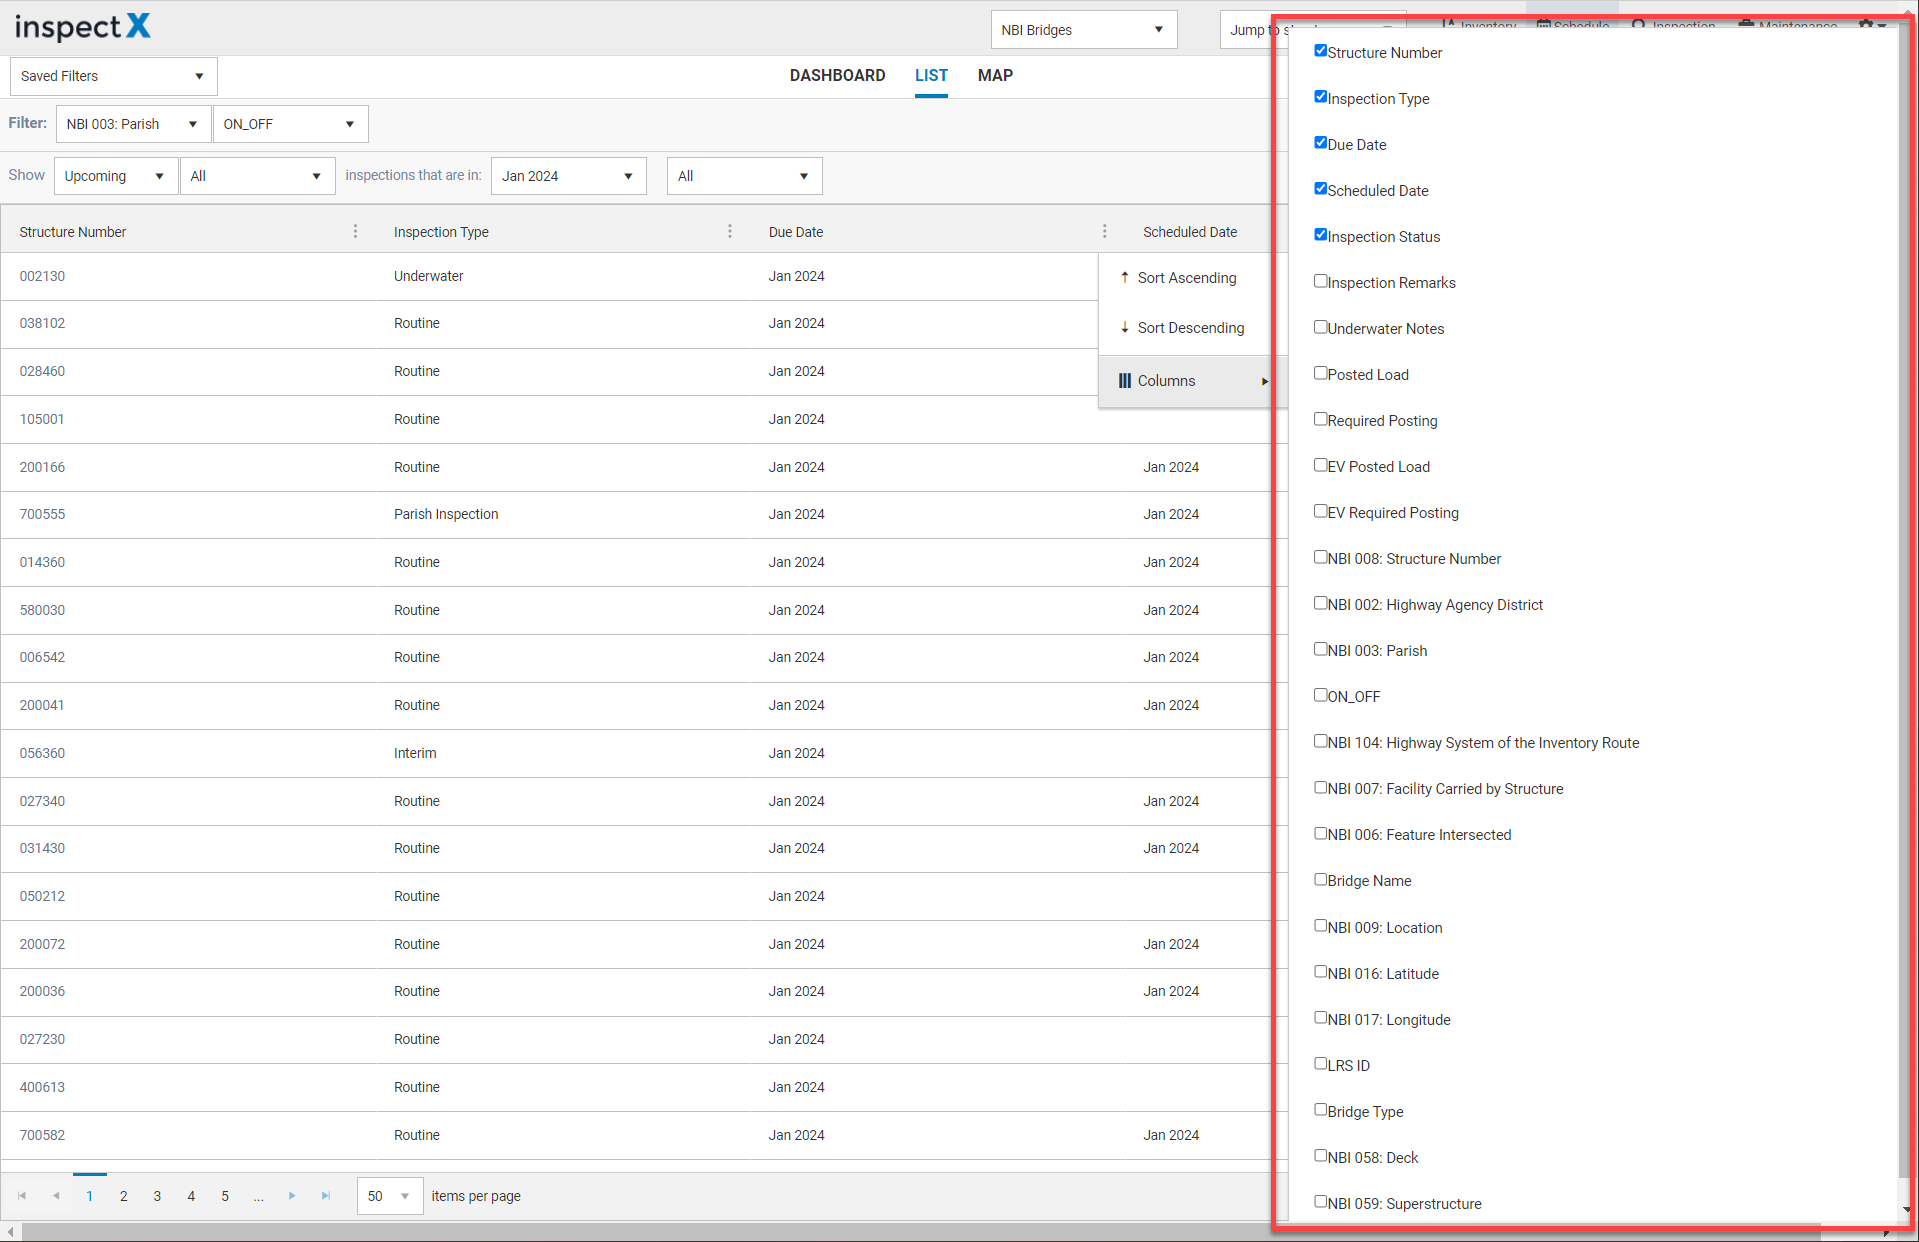Switch to the DASHBOARD tab
Screen dimensions: 1919x1242
(837, 76)
